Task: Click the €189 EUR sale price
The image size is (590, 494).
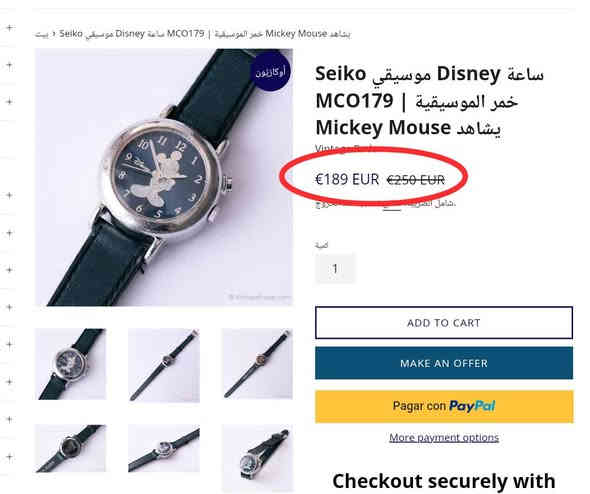Action: pos(347,179)
